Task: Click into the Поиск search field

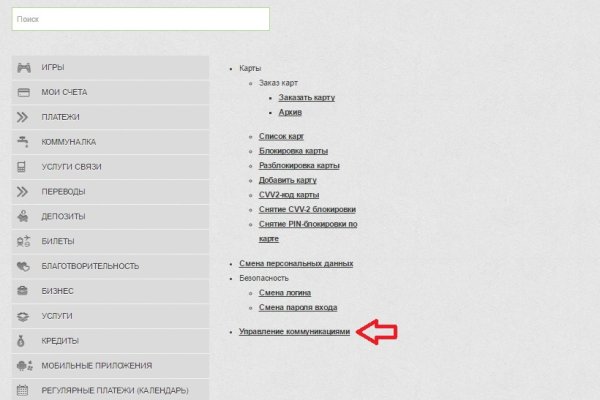Action: tap(141, 19)
